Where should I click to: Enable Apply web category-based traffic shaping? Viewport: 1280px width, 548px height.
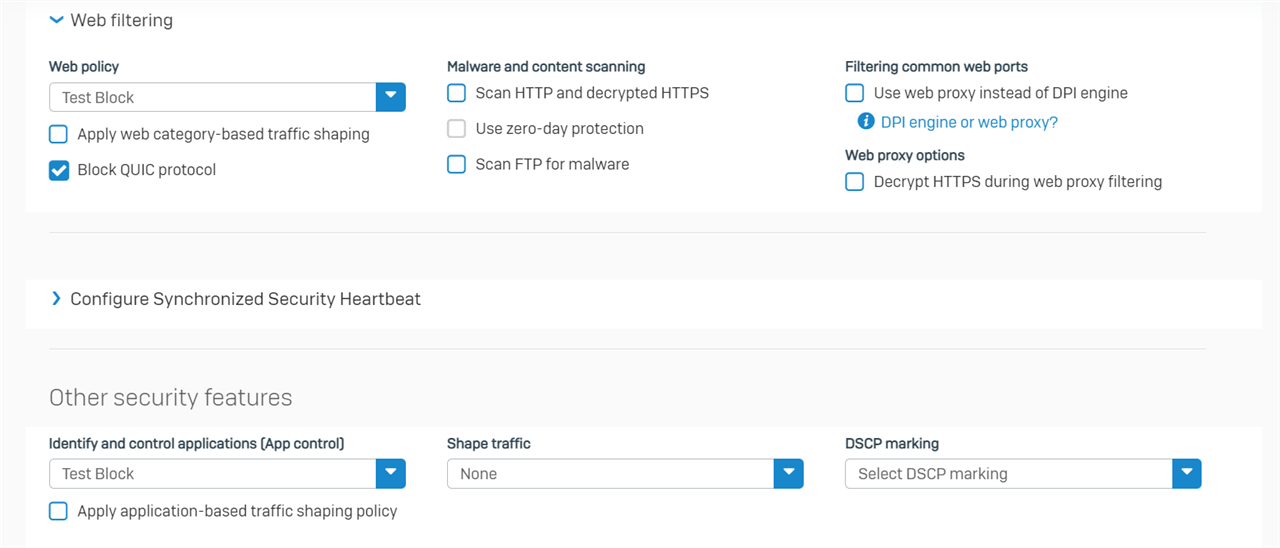click(59, 134)
